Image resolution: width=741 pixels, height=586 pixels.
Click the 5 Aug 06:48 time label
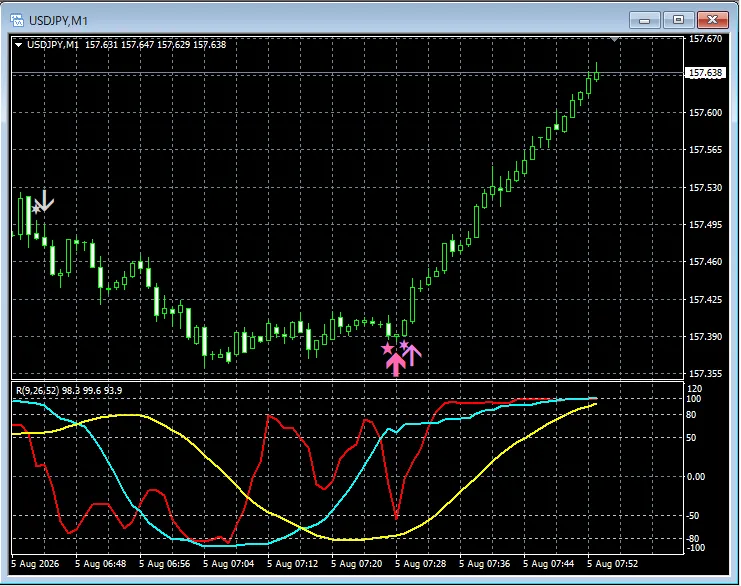pos(101,564)
